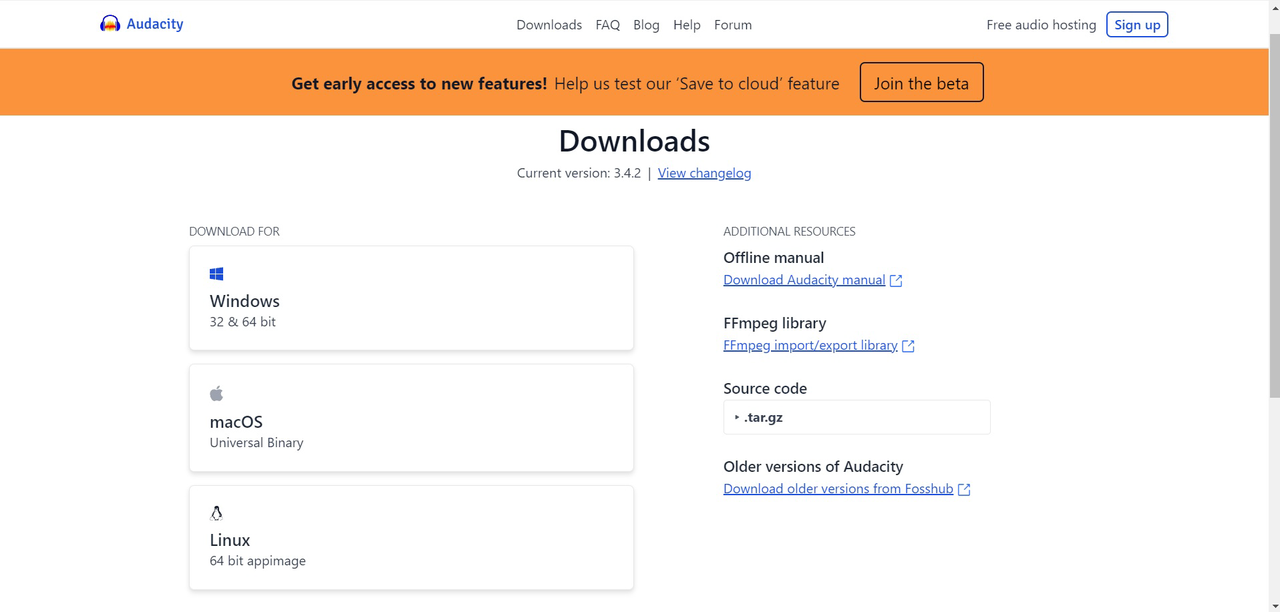
Task: Select the Windows 32 & 64 bit download card
Action: coord(411,298)
